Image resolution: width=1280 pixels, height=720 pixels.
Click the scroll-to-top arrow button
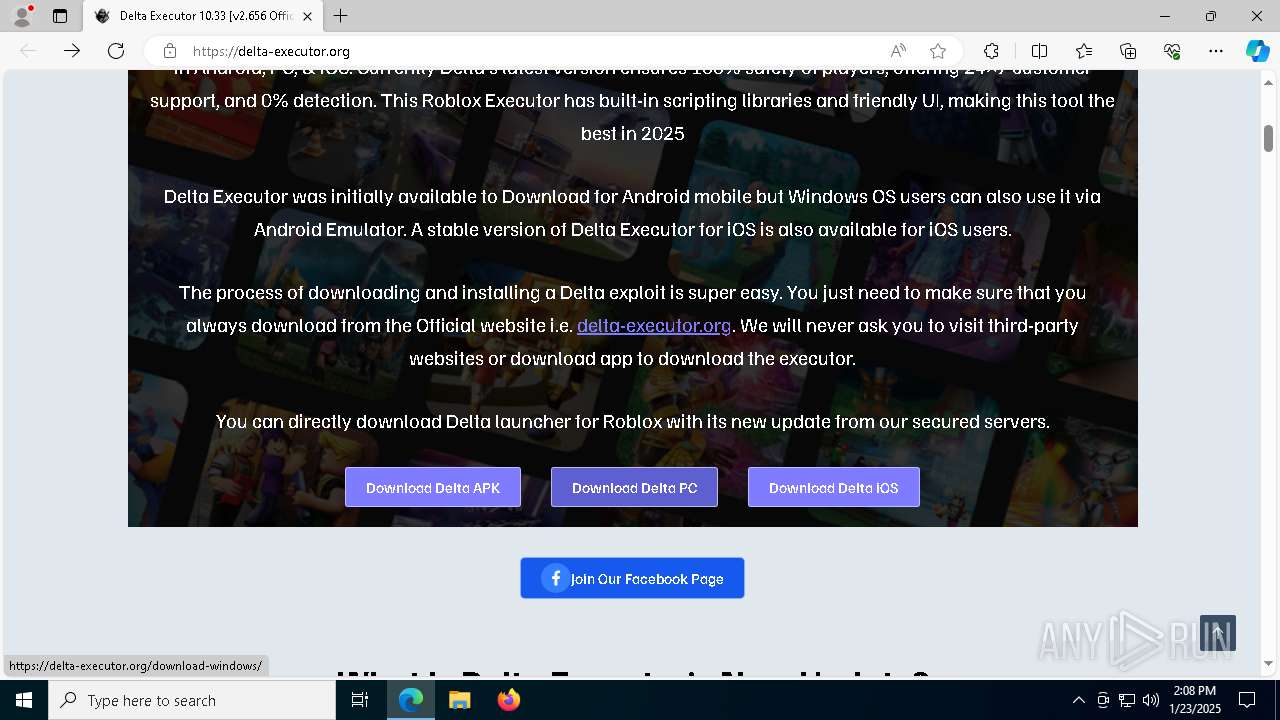1218,633
